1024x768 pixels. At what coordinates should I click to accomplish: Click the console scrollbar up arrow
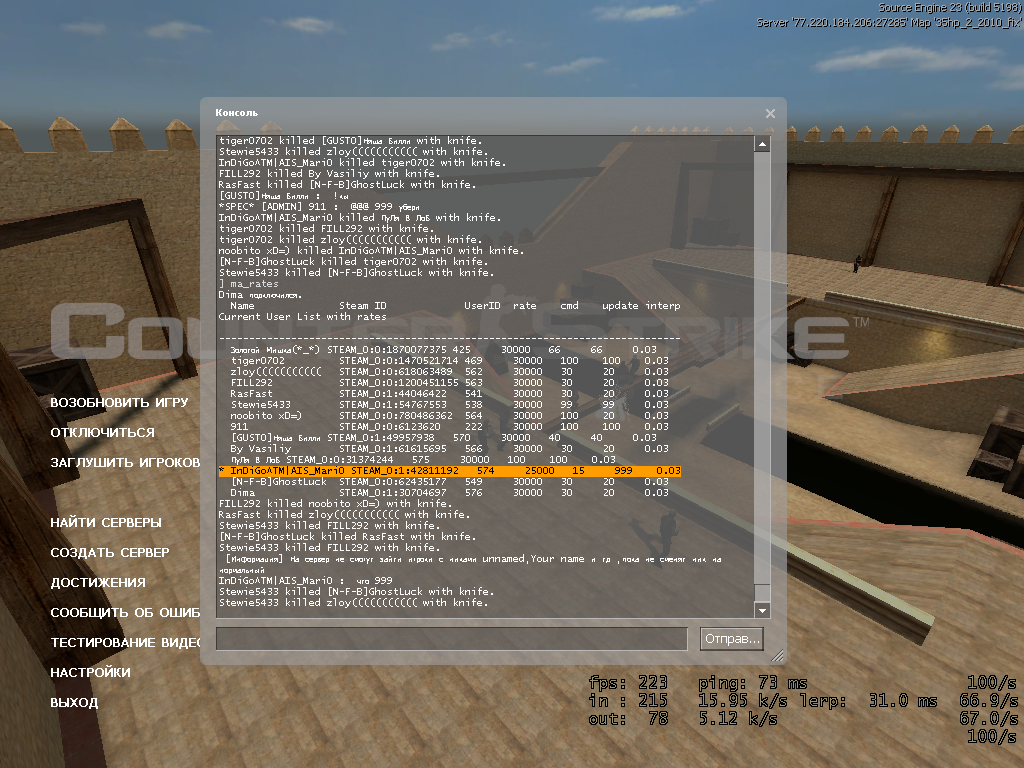click(761, 144)
